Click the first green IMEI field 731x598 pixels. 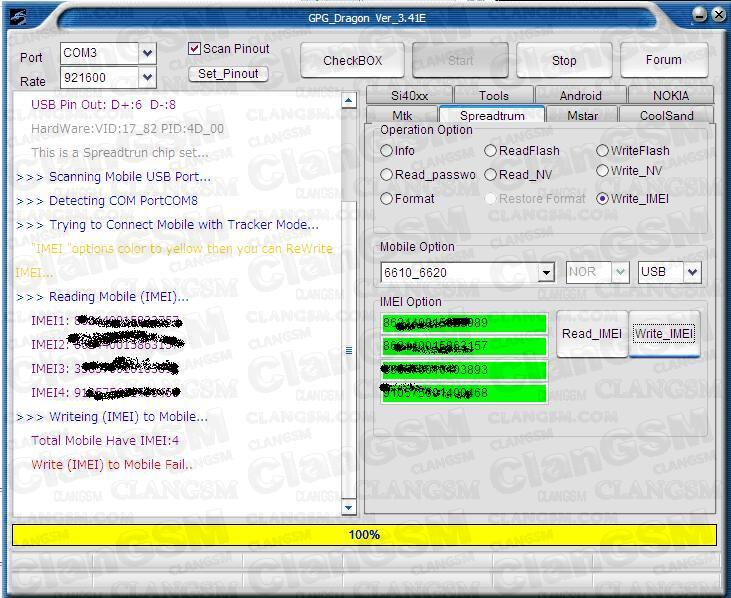pyautogui.click(x=464, y=323)
